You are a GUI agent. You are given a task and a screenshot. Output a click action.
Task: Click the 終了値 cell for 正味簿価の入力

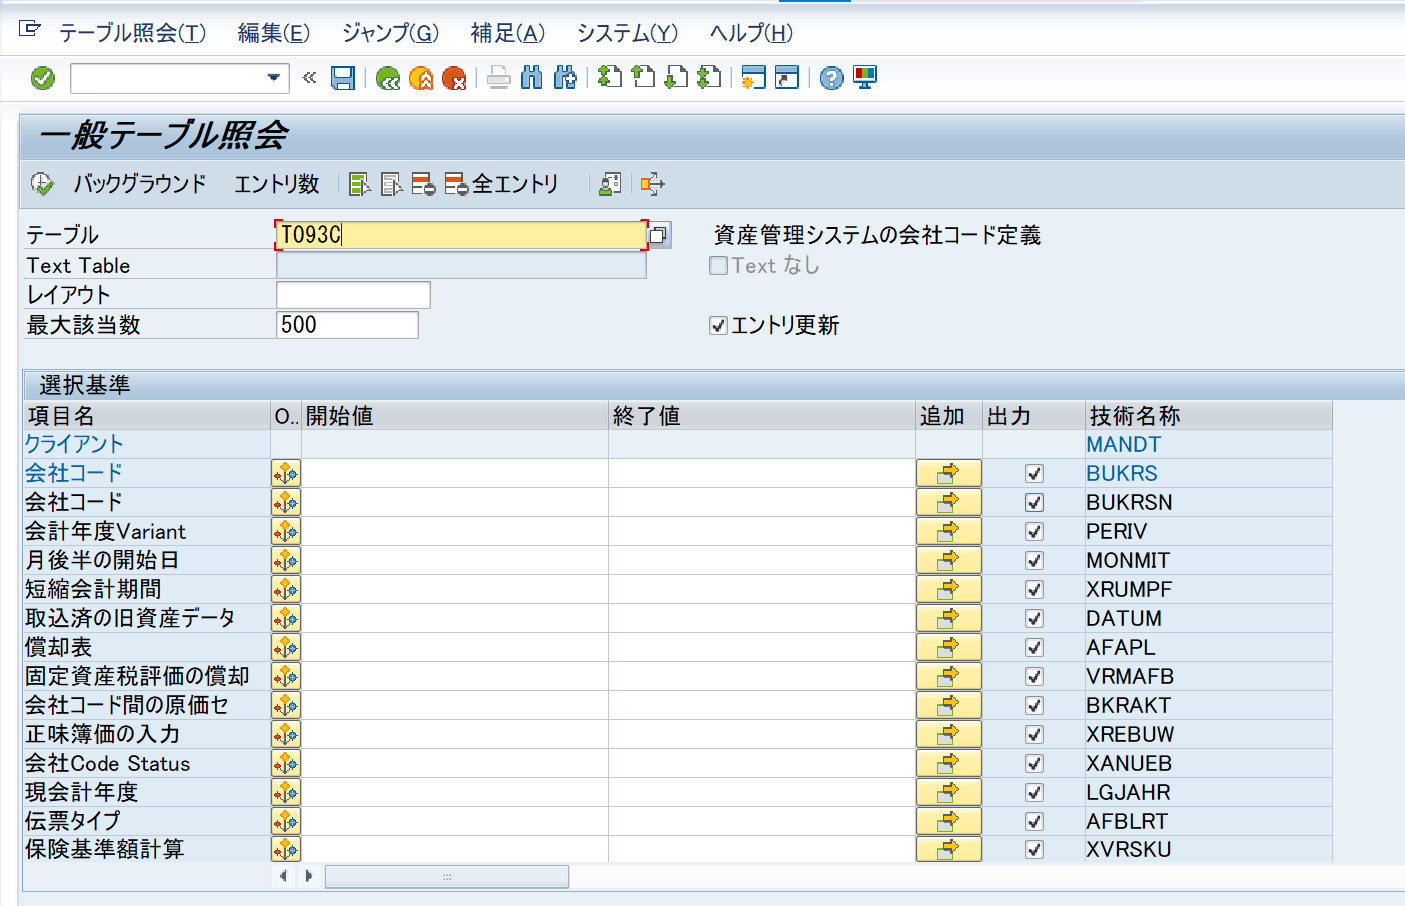(762, 735)
